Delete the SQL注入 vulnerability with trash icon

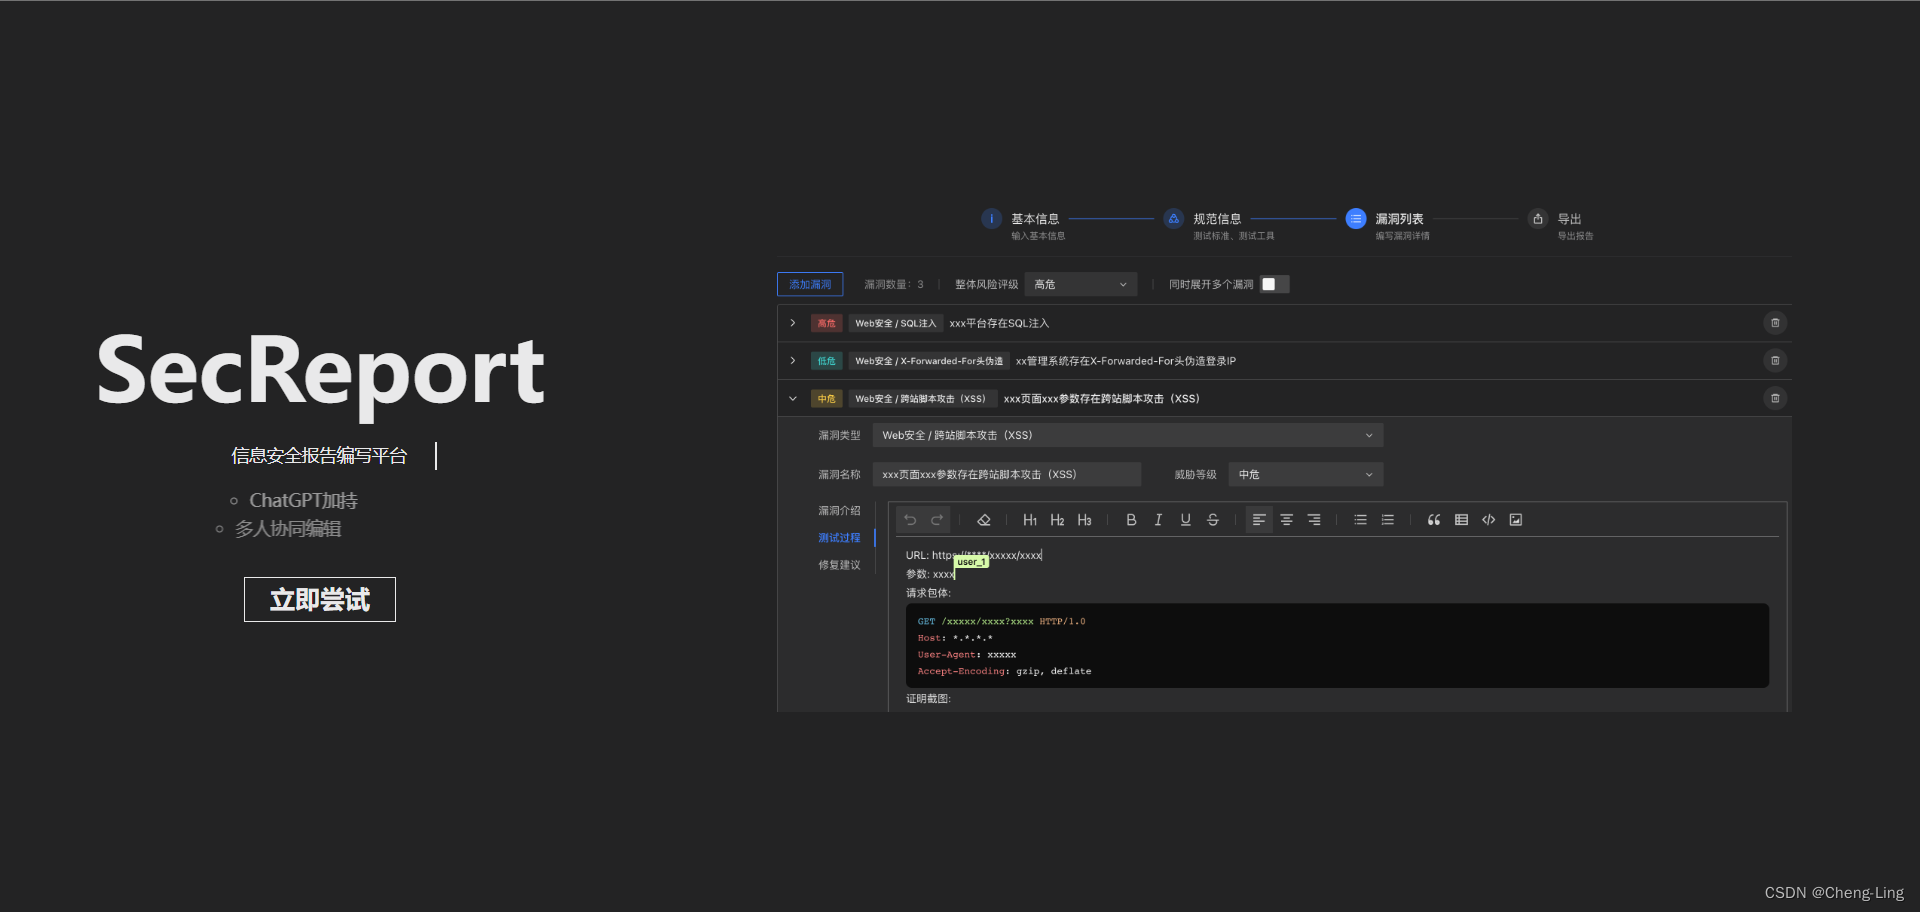[1775, 323]
